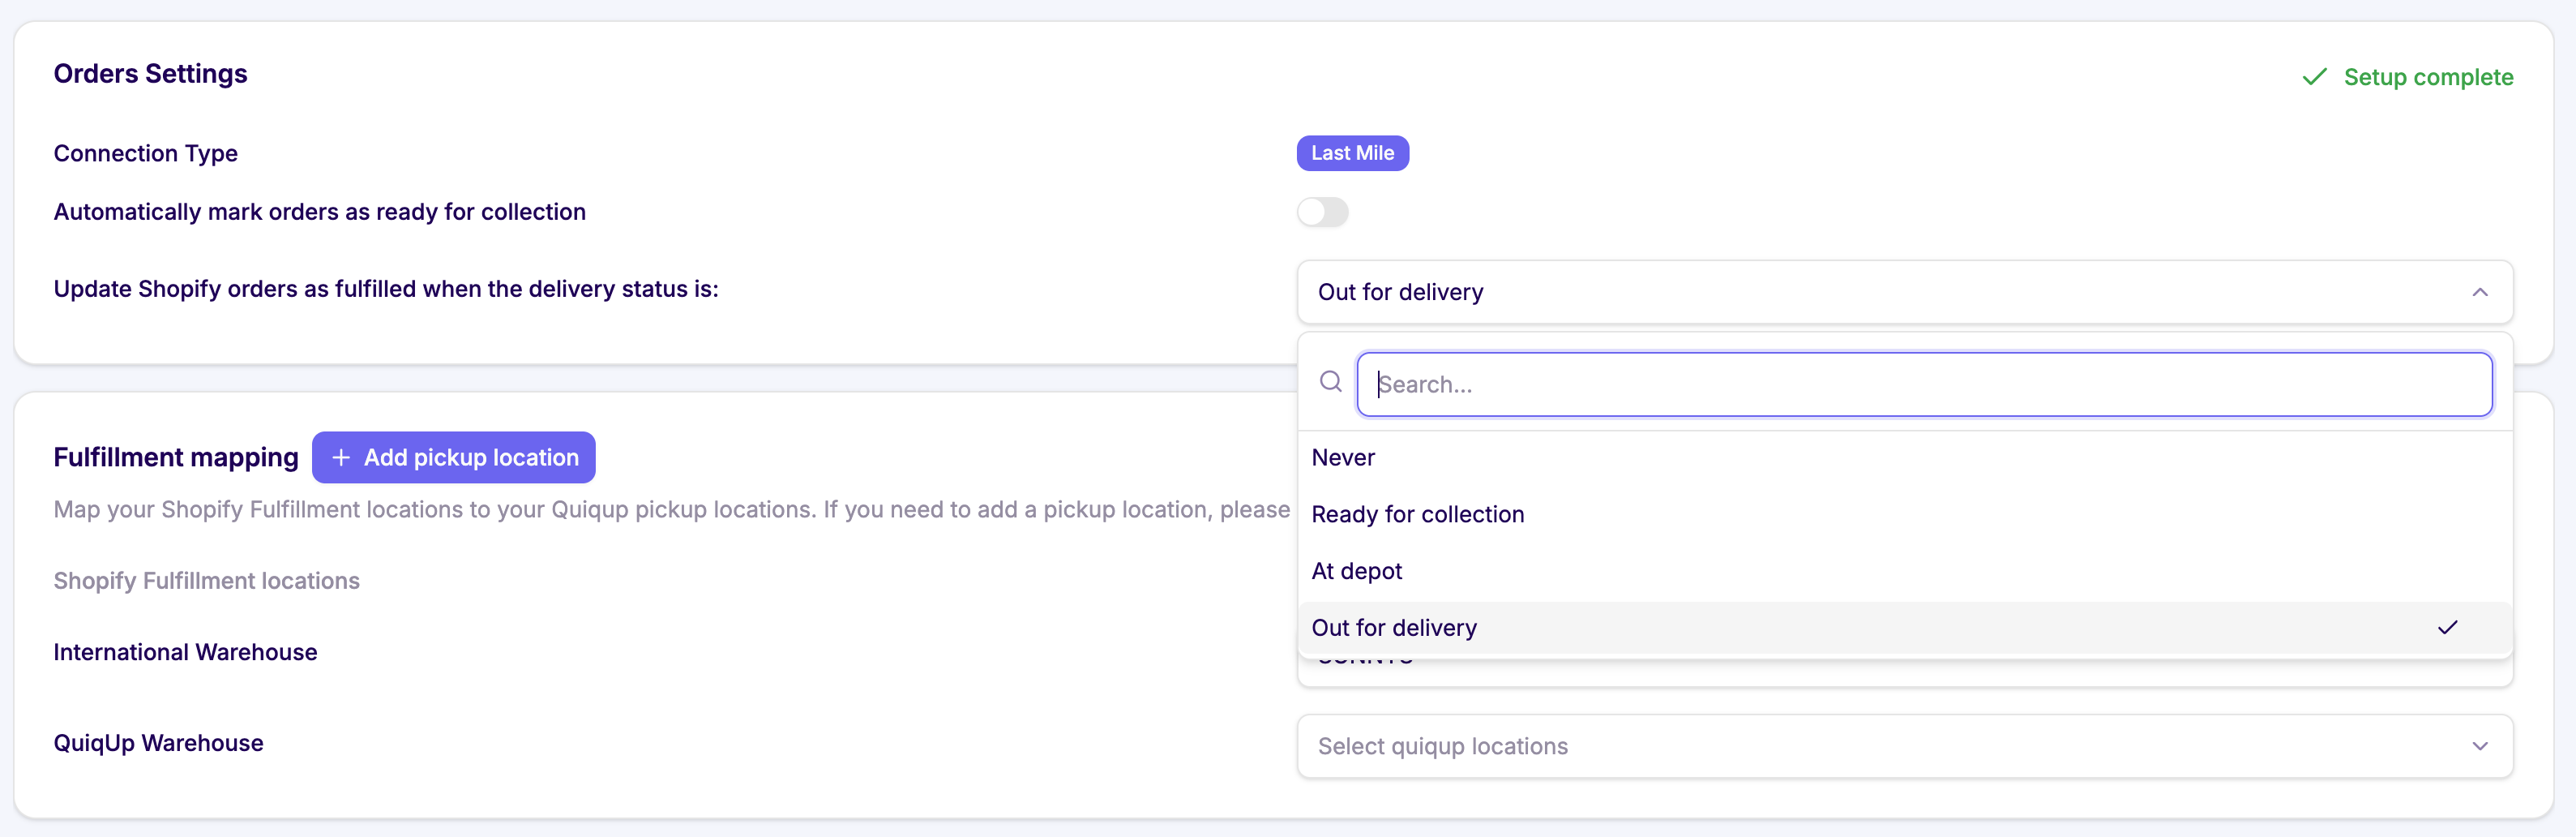Click the checkmark next to Out for delivery option
The width and height of the screenshot is (2576, 837).
coord(2447,627)
